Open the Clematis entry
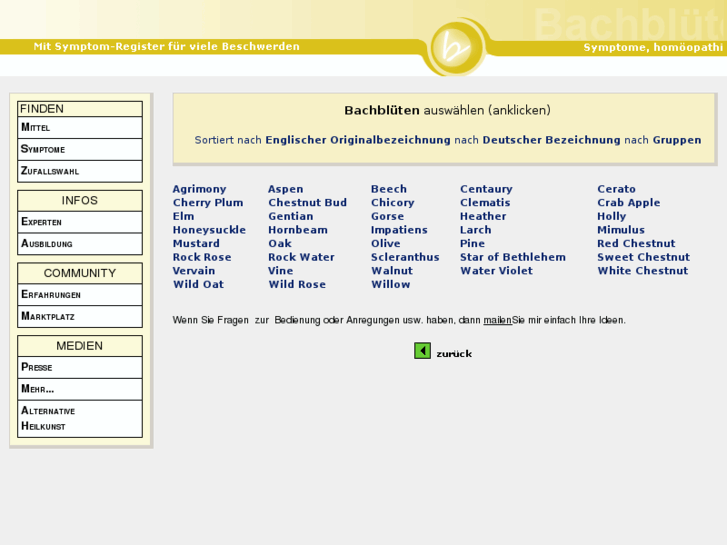Viewport: 727px width, 545px height. click(x=485, y=203)
